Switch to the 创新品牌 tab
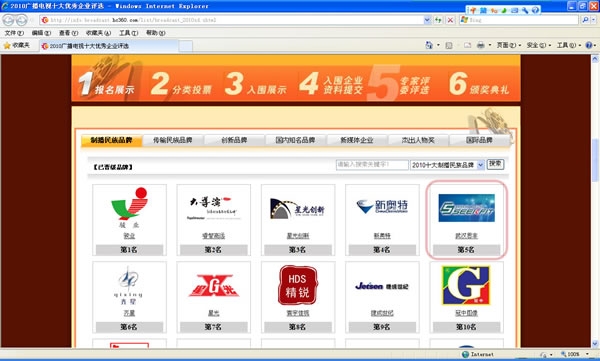600x361 pixels. 234,140
